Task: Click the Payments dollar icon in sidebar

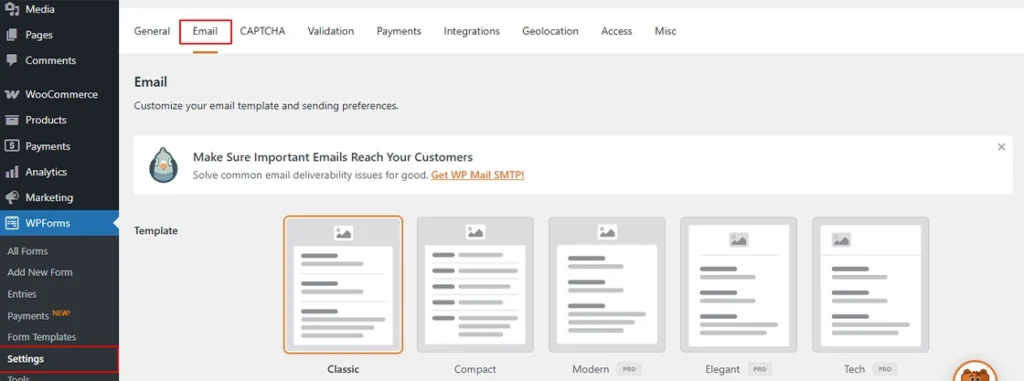Action: [x=11, y=146]
